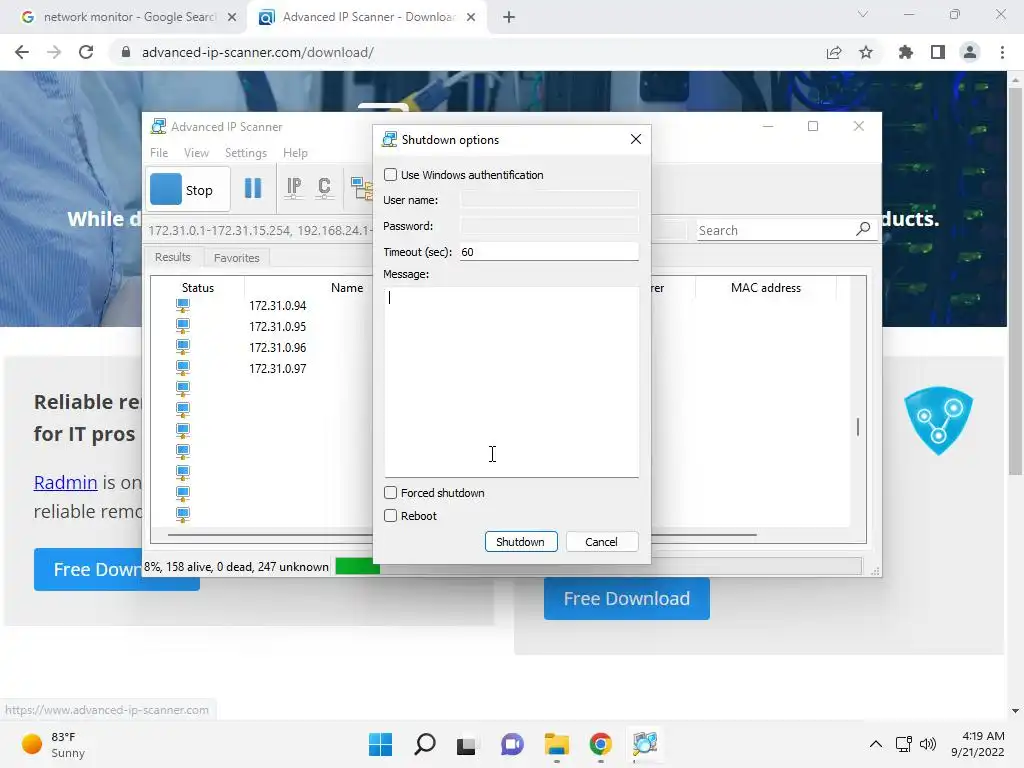Expand the tab search chevron
1024x768 pixels.
863,14
